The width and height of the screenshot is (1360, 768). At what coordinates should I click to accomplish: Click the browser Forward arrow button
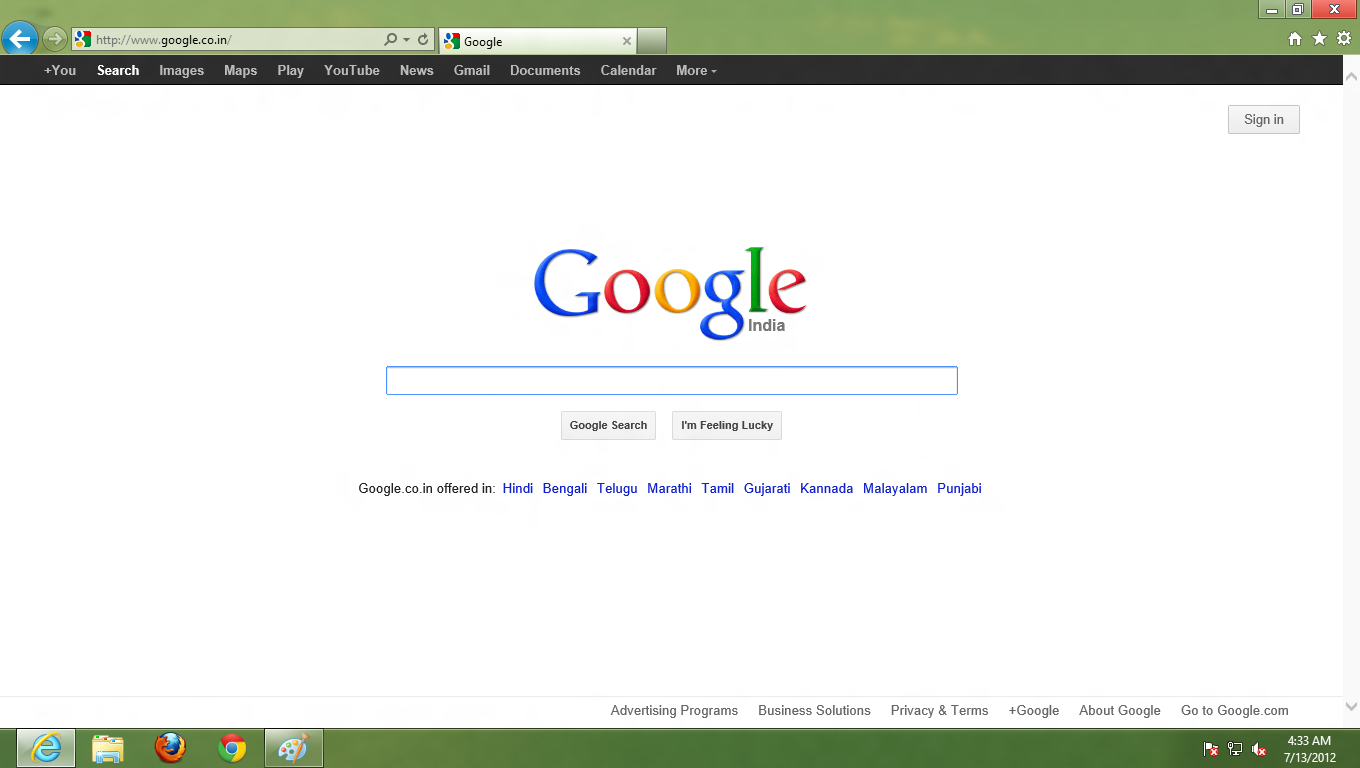click(54, 40)
